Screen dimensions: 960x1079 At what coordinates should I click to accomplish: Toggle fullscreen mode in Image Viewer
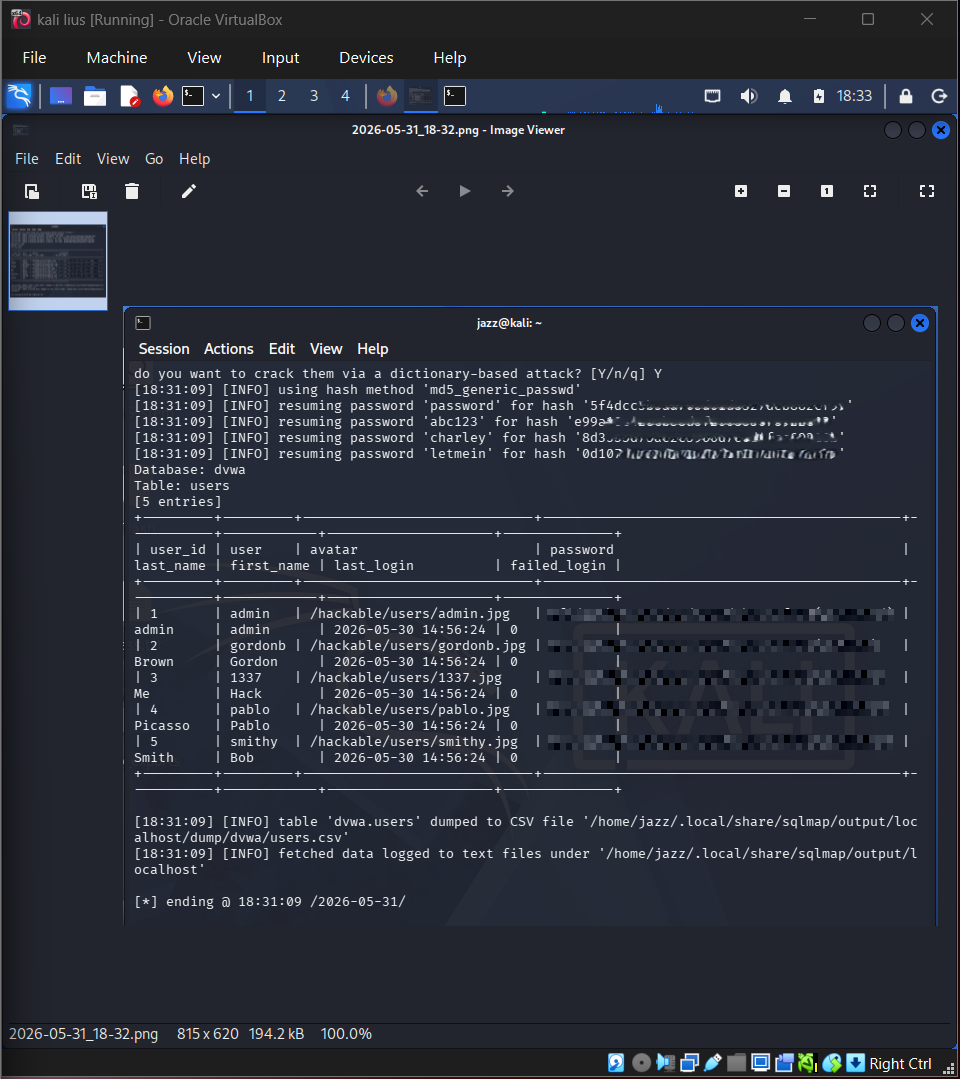[927, 191]
